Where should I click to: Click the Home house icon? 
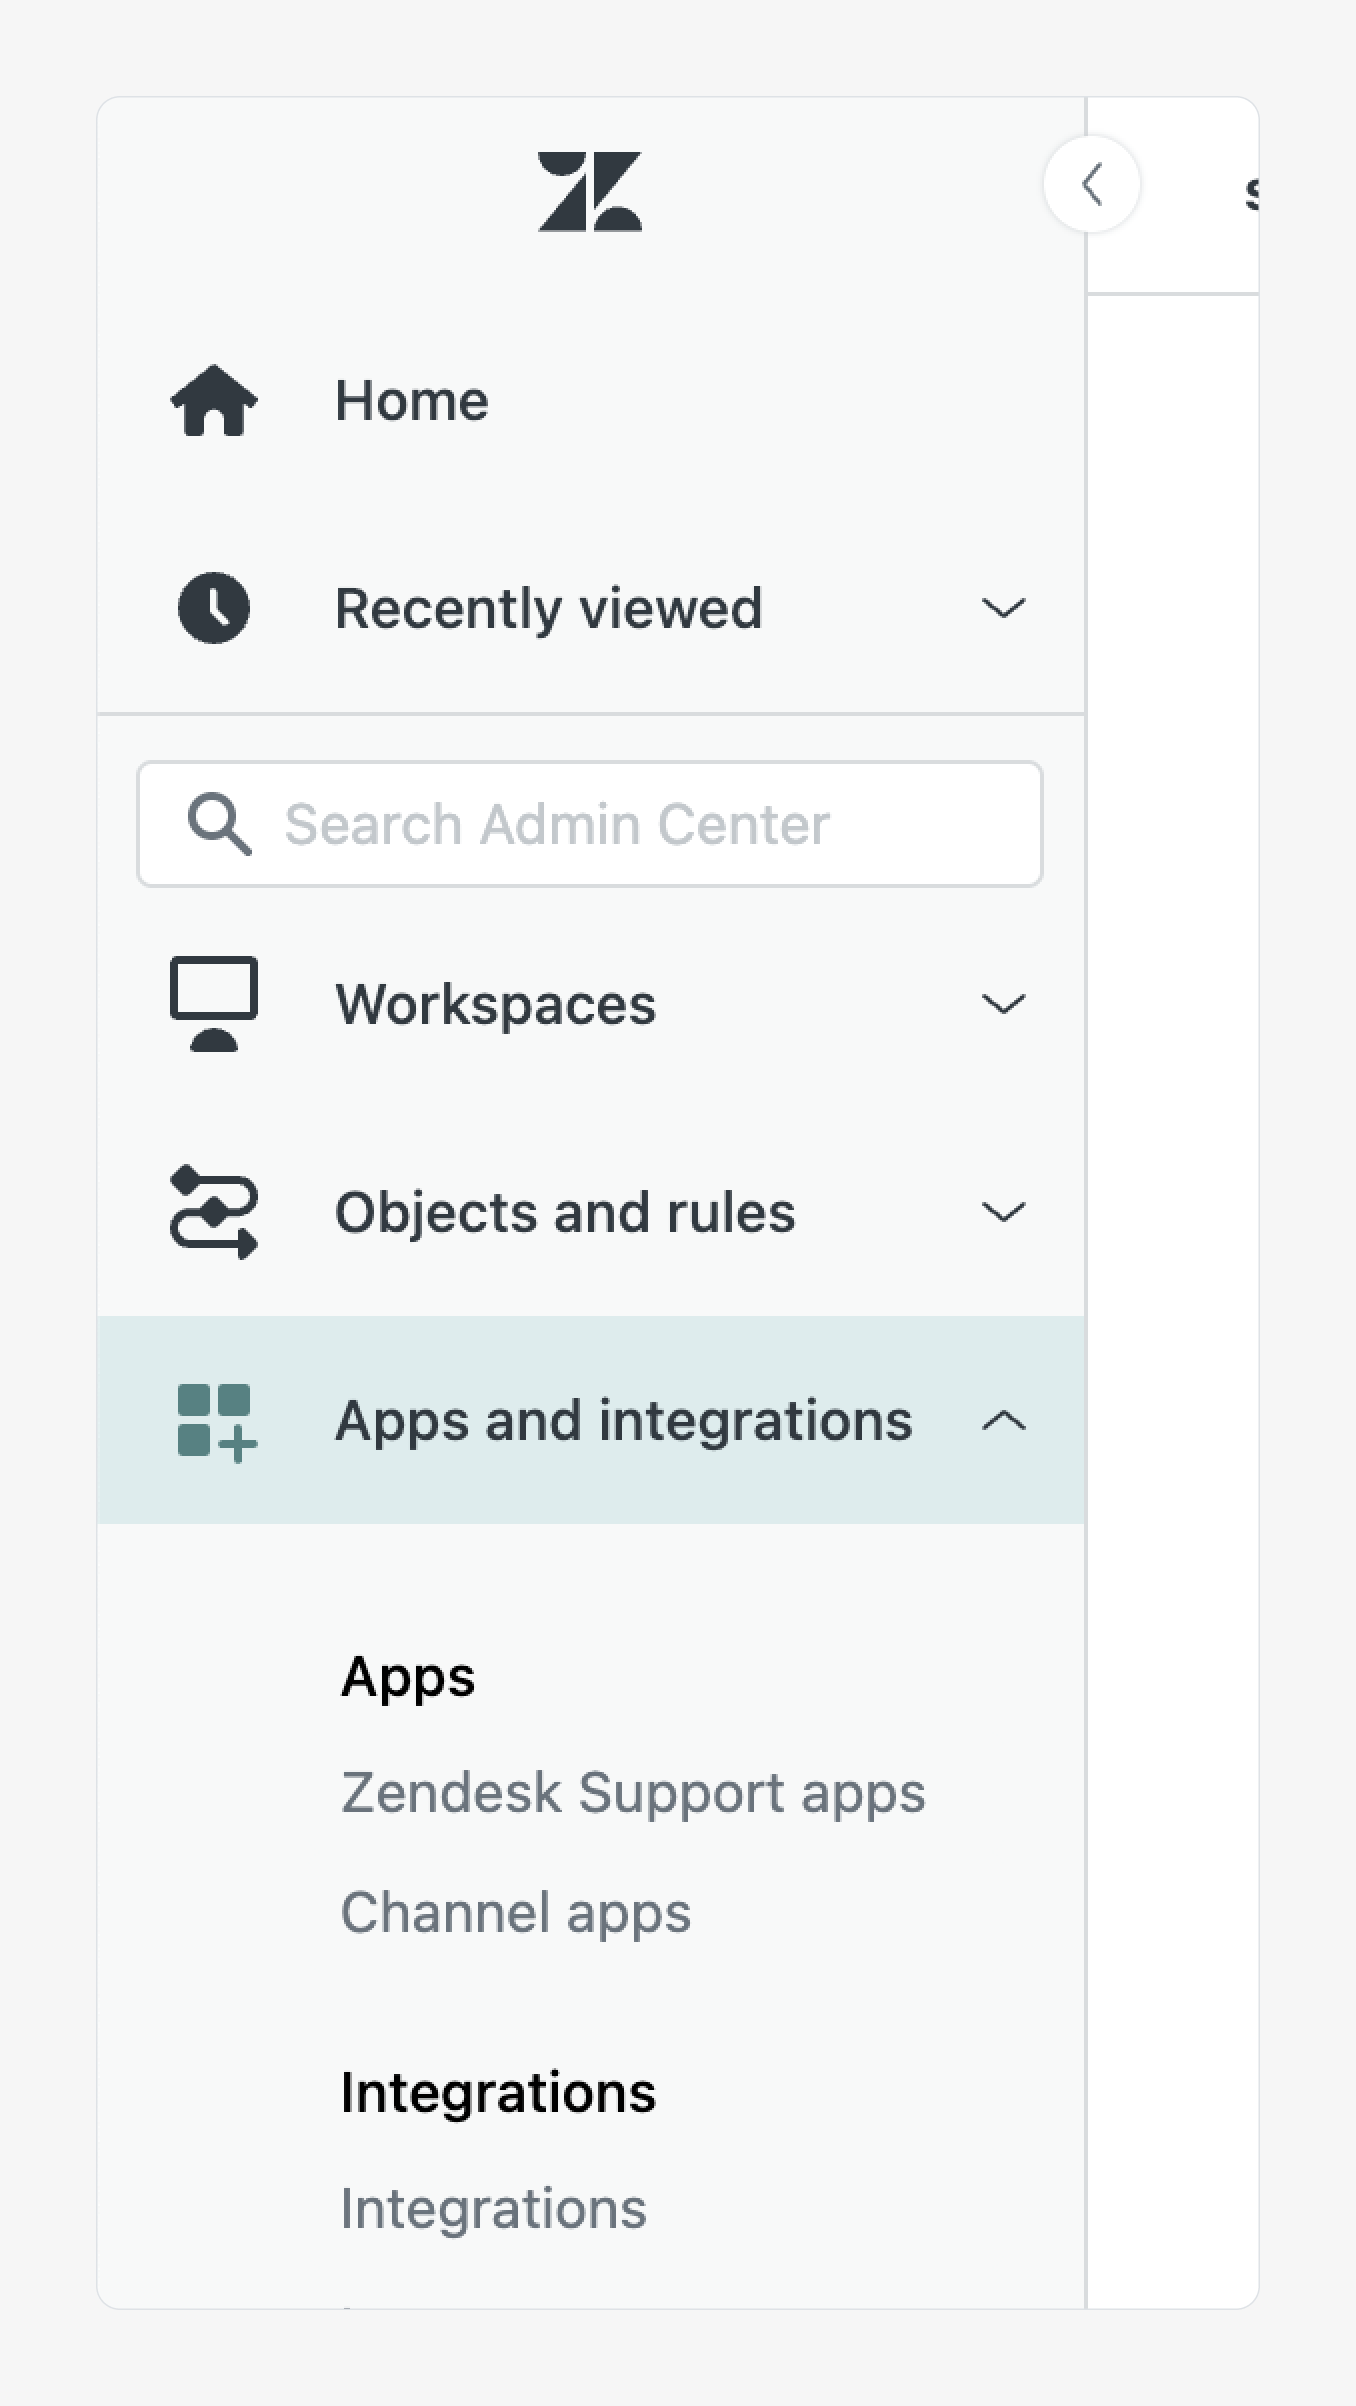click(x=214, y=401)
